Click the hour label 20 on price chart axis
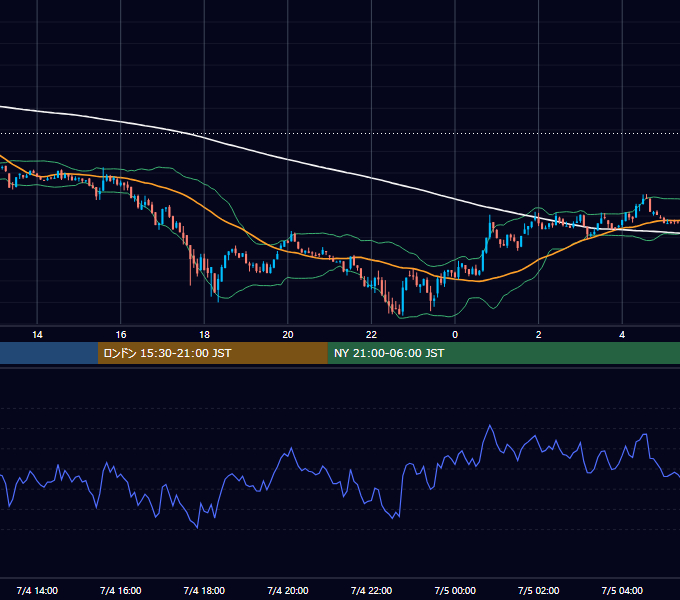 (288, 335)
